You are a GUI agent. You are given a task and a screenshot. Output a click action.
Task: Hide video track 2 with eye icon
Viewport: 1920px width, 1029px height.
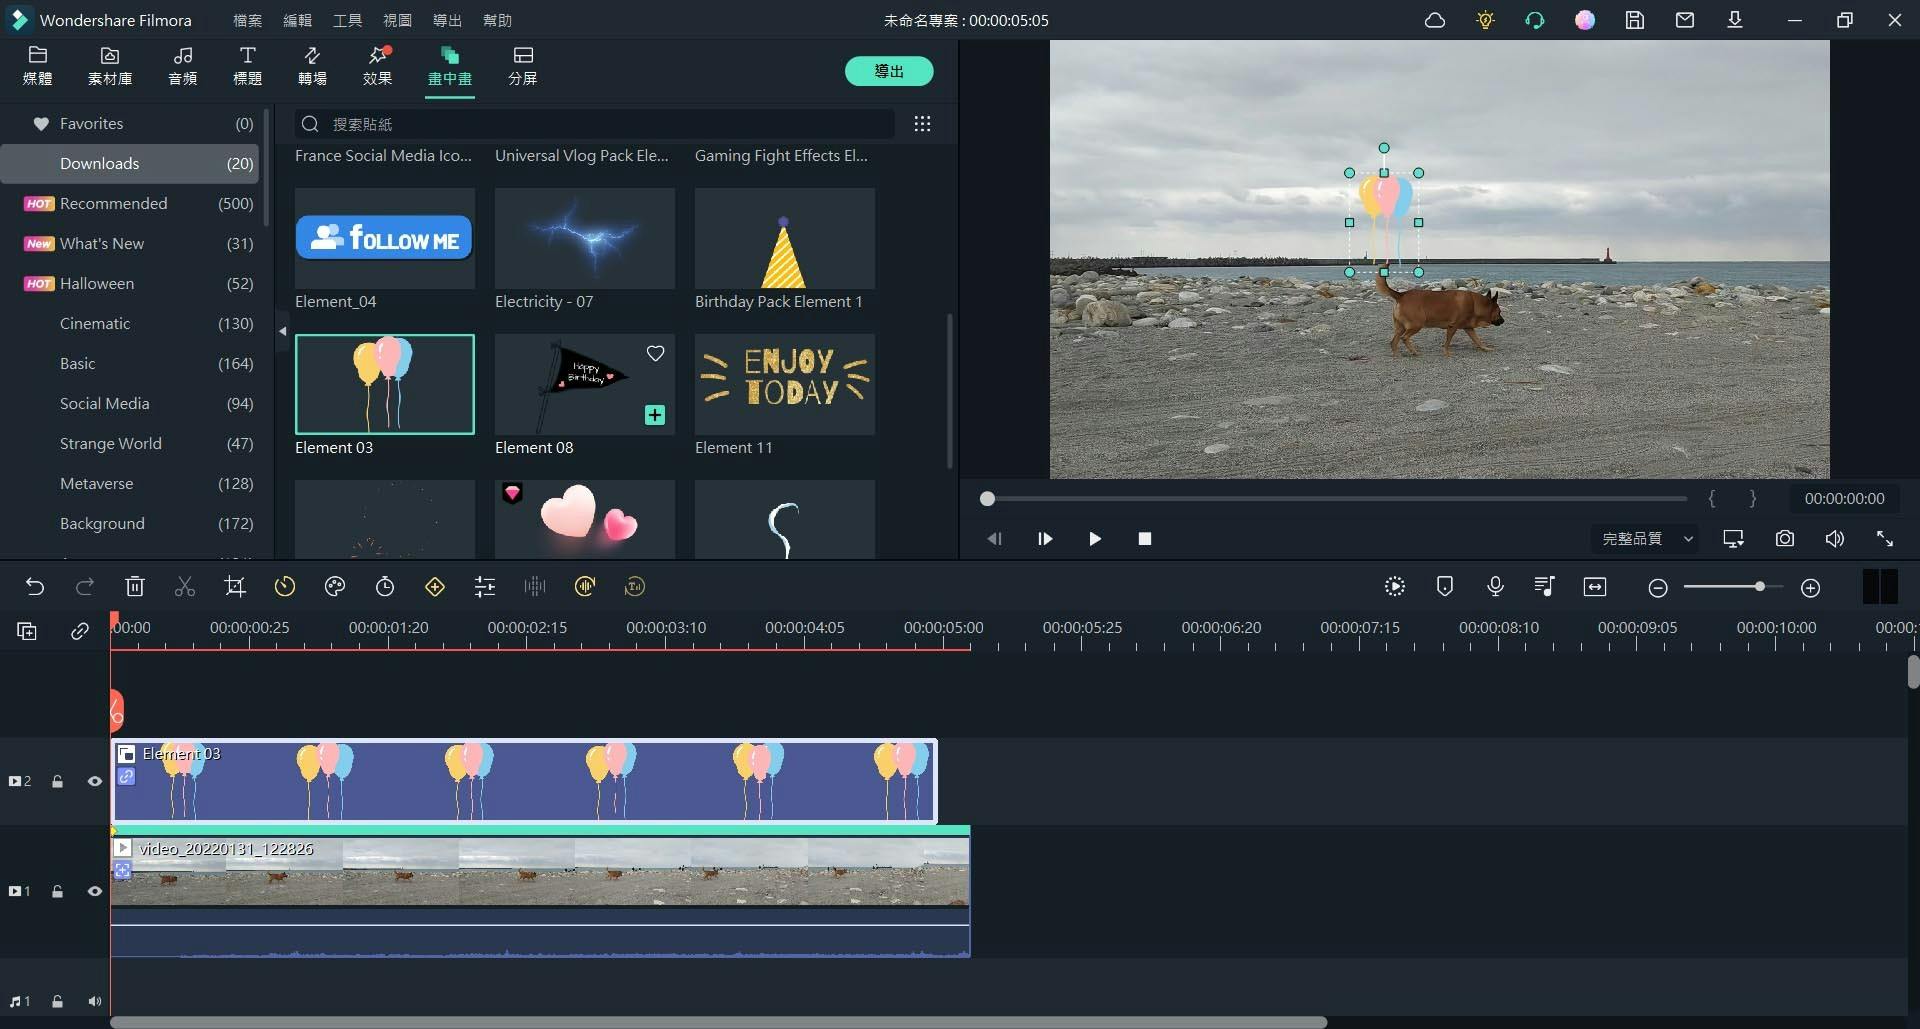pyautogui.click(x=95, y=782)
